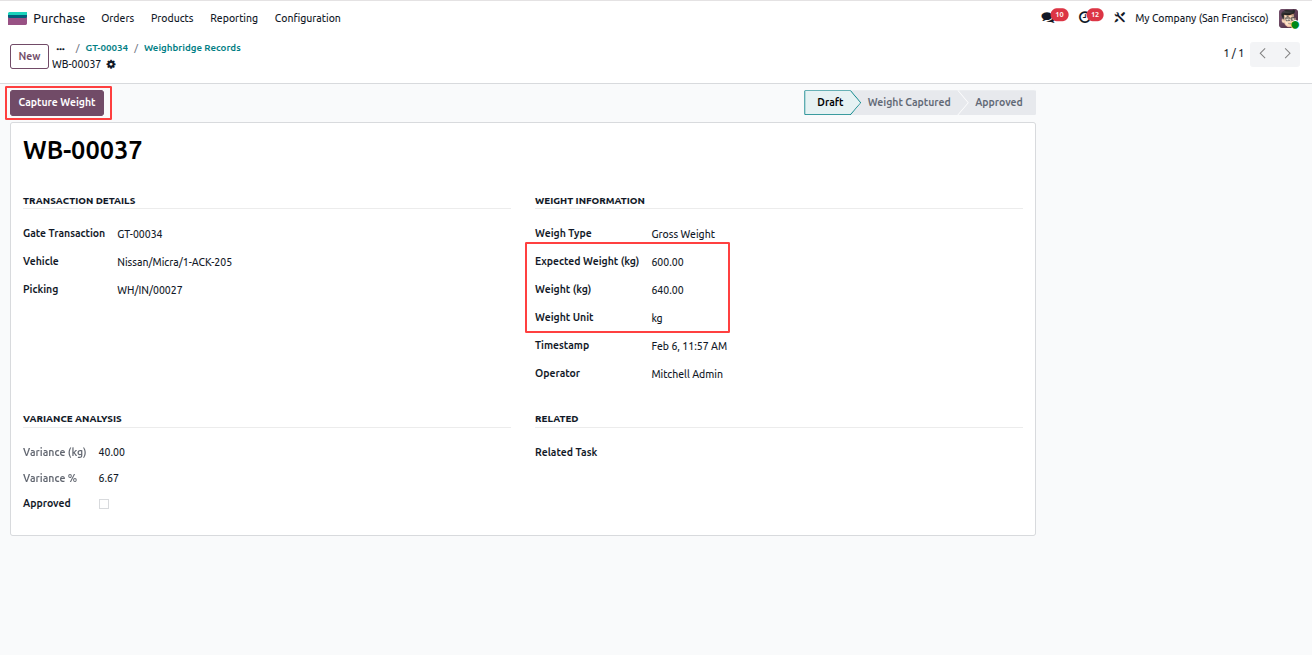Screen dimensions: 1312x655
Task: Open the gear actions menu beside WB-00037
Action: click(111, 64)
